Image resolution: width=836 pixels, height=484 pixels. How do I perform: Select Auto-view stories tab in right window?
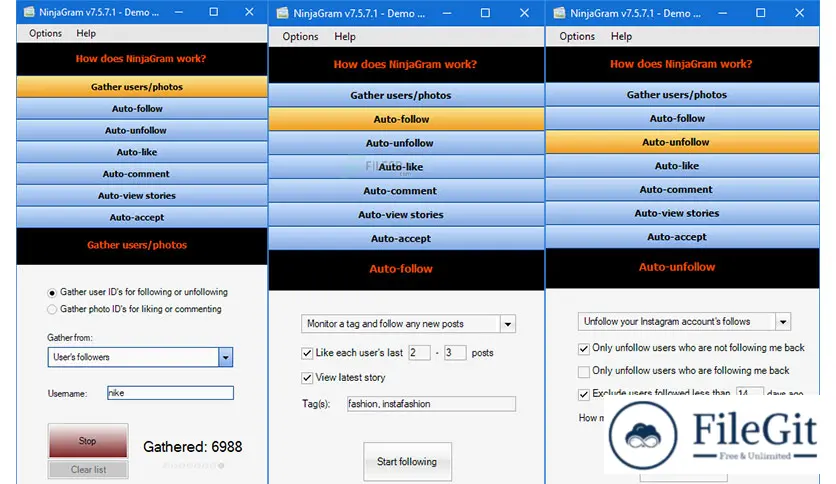point(682,213)
